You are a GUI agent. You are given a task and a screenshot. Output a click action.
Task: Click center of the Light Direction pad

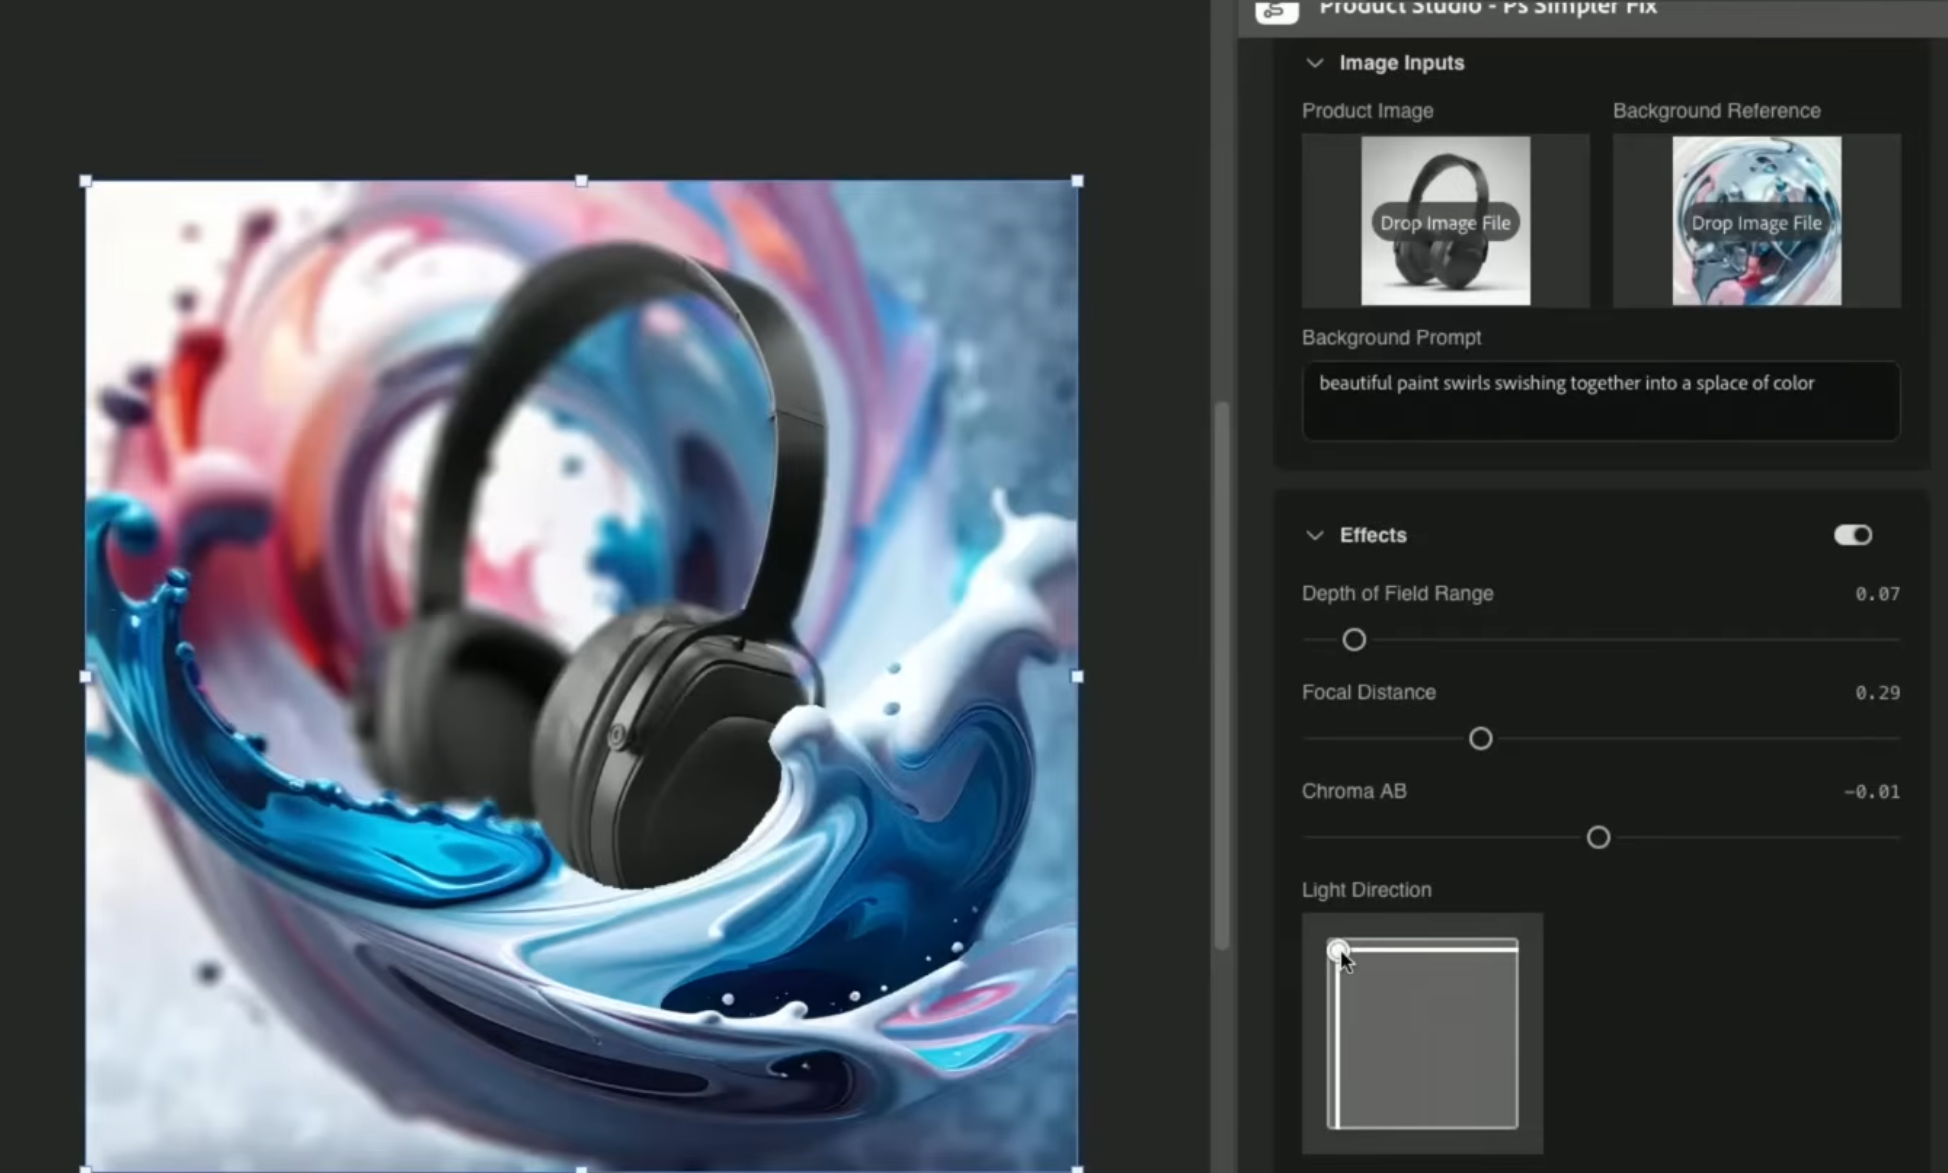click(1422, 1035)
